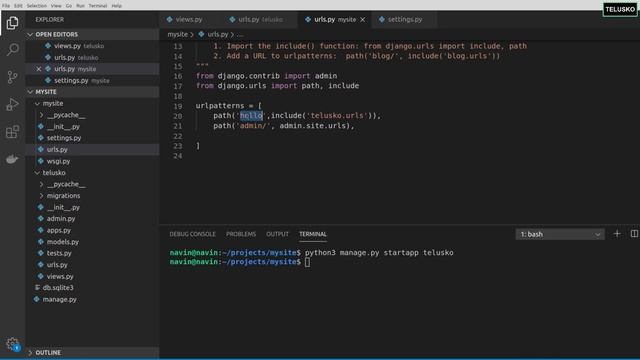Image resolution: width=640 pixels, height=360 pixels.
Task: Open wsgi.py in the file tree
Action: coord(58,161)
